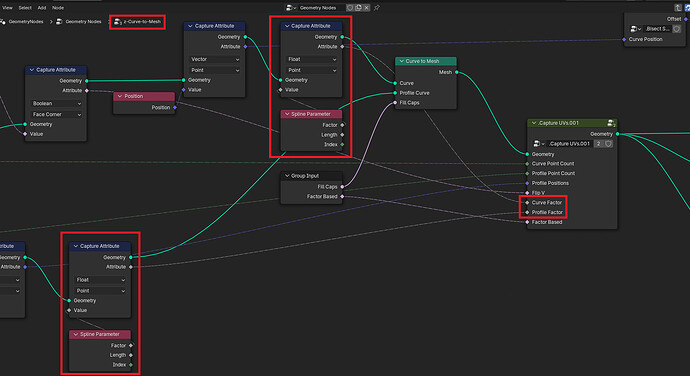Click Index output socket of upper Spline Parameter
Viewport: 690px width, 376px height.
[x=342, y=144]
